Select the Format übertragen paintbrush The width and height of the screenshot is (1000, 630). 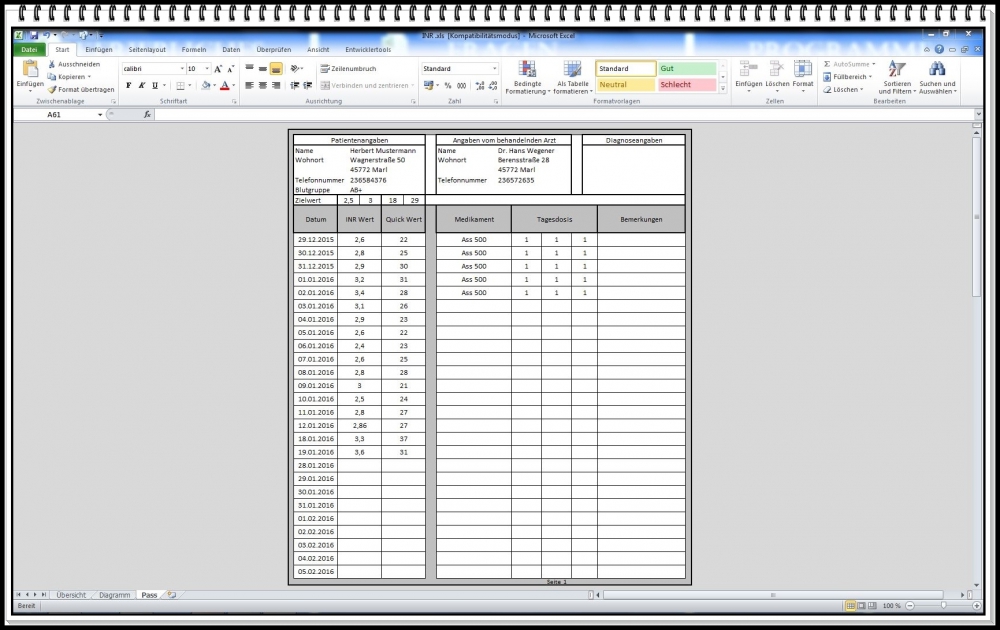click(52, 89)
